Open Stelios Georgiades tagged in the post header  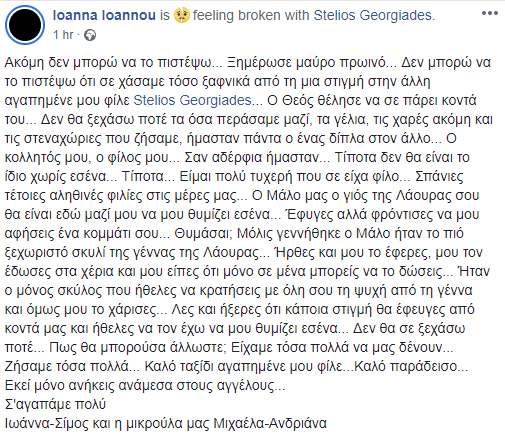click(373, 16)
